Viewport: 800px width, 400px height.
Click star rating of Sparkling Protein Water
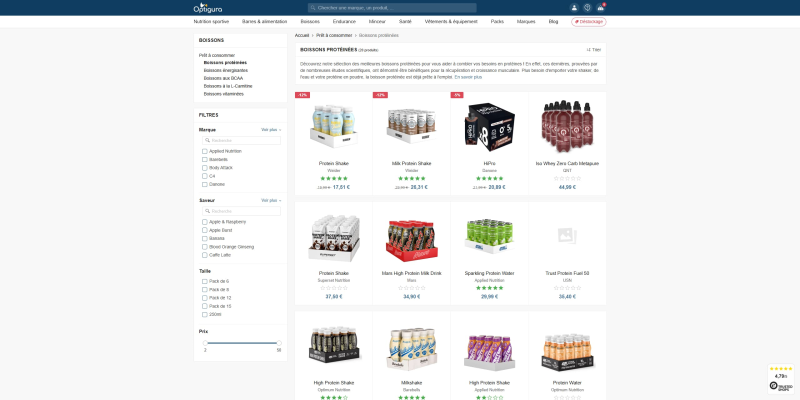[489, 288]
